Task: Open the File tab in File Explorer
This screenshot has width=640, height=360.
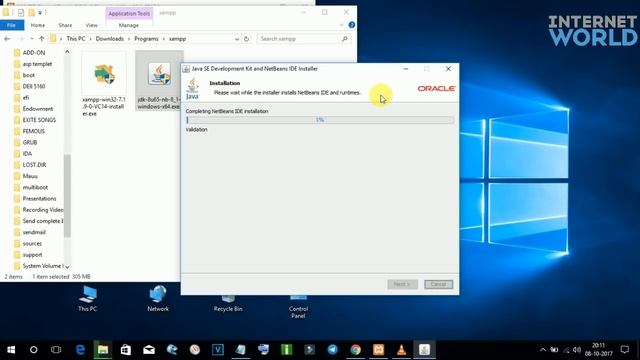Action: point(12,25)
